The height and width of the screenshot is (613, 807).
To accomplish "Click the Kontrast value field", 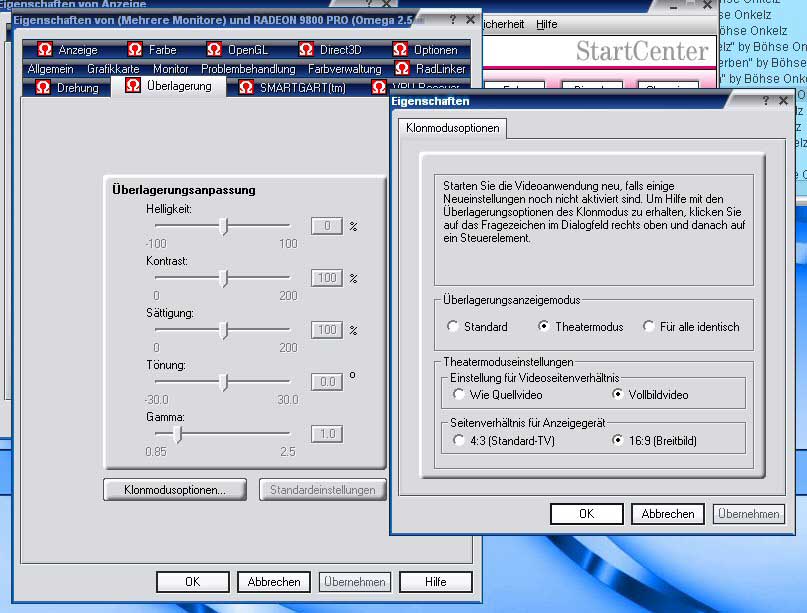I will tap(327, 278).
